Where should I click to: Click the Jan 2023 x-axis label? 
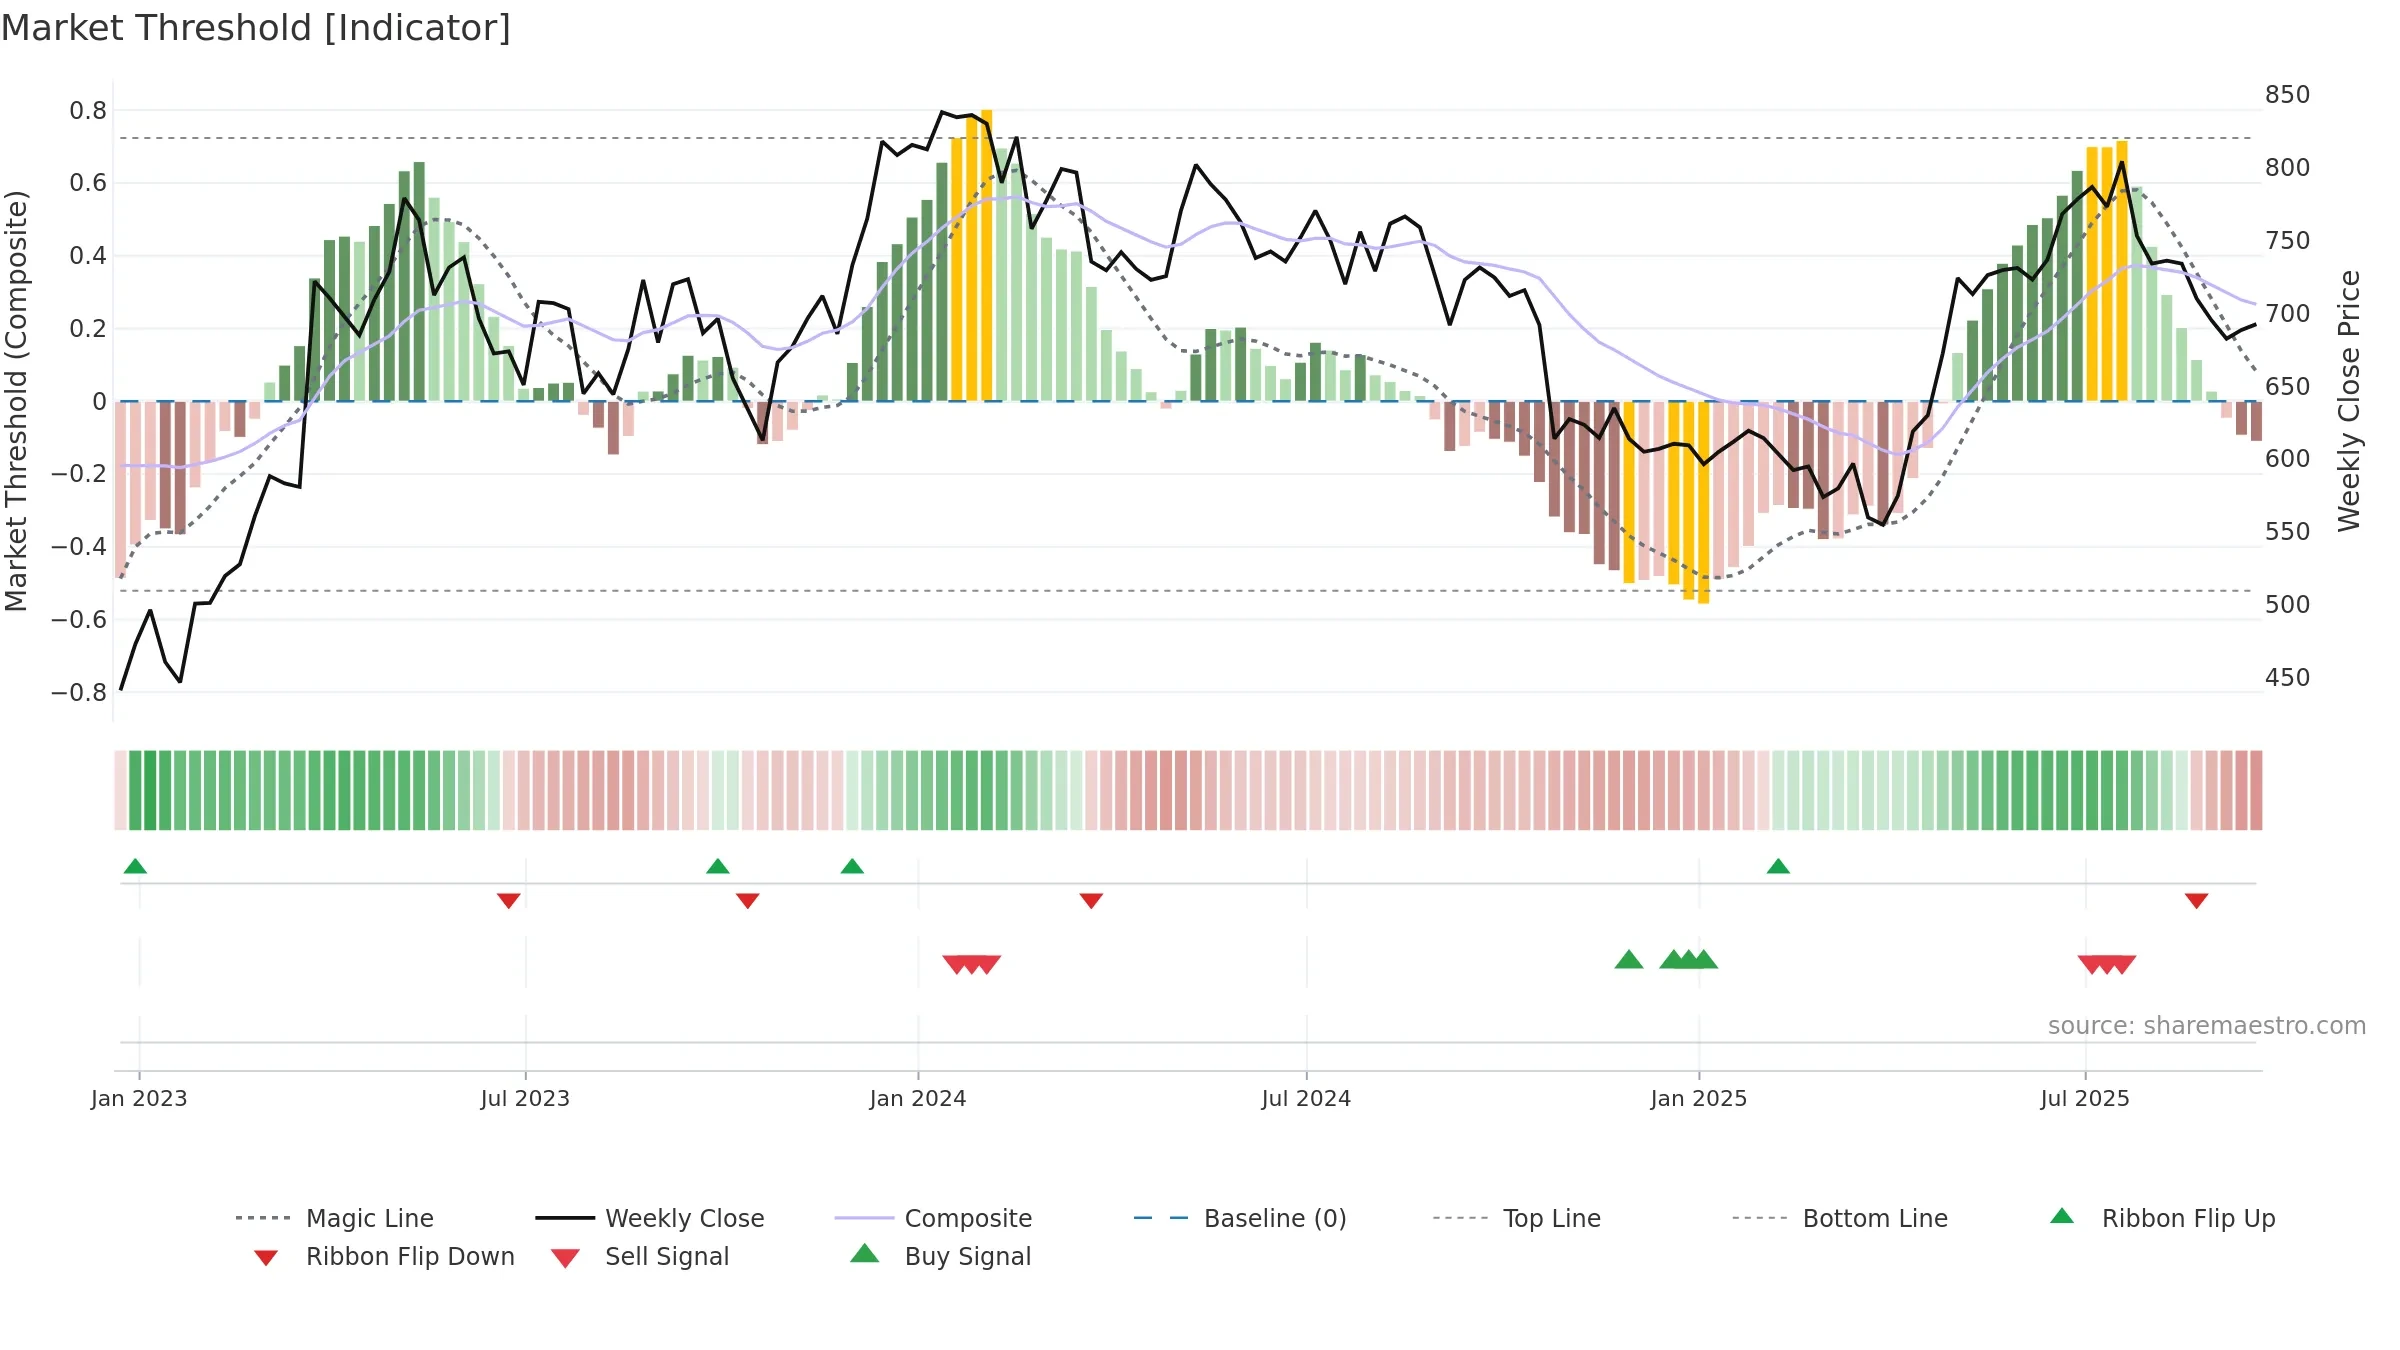coord(139,1098)
